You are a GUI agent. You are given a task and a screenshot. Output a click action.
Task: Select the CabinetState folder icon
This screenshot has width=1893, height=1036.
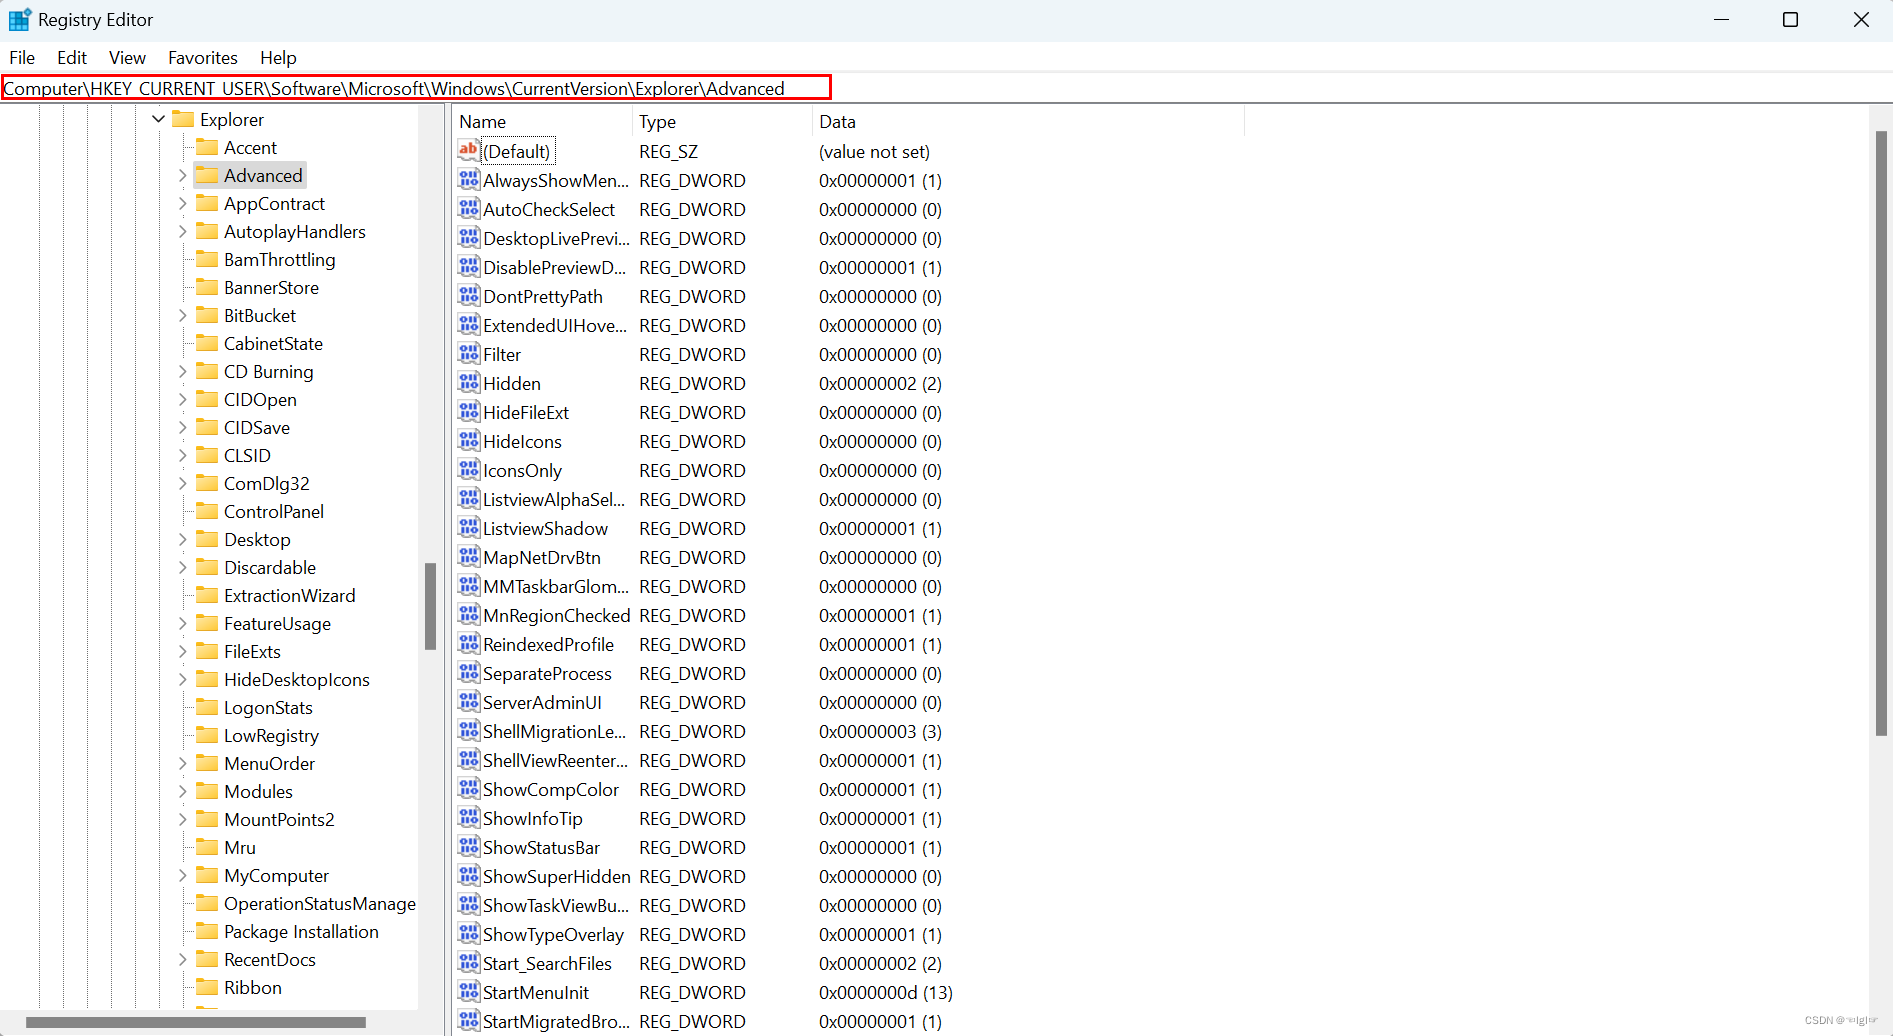207,343
